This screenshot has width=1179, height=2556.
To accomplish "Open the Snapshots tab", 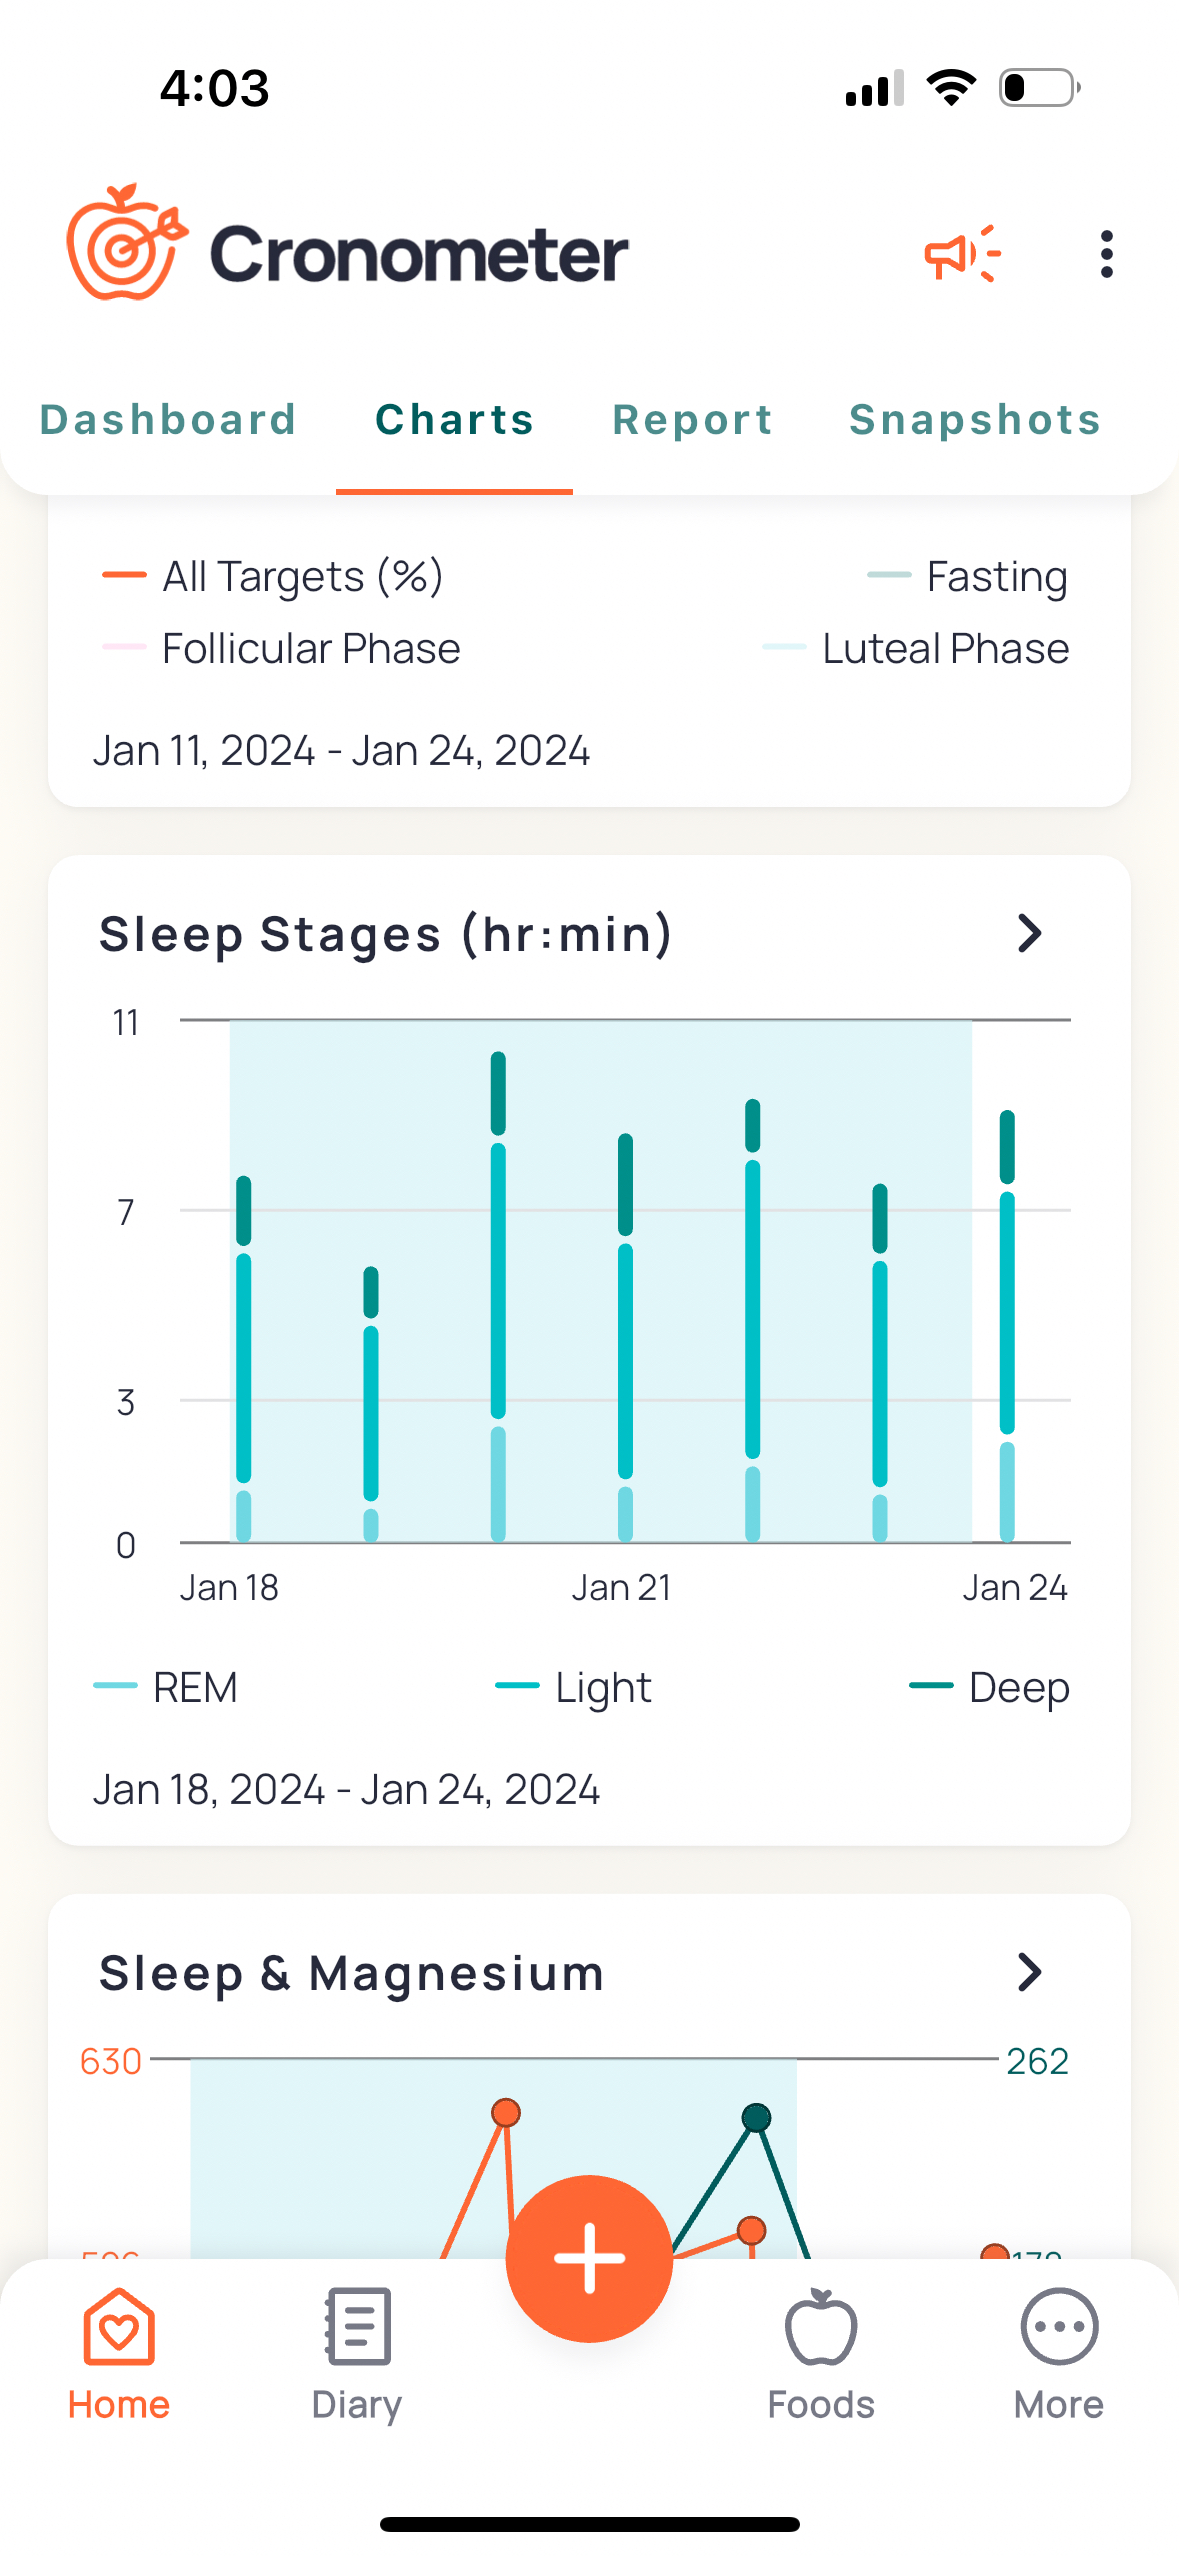I will [x=975, y=420].
